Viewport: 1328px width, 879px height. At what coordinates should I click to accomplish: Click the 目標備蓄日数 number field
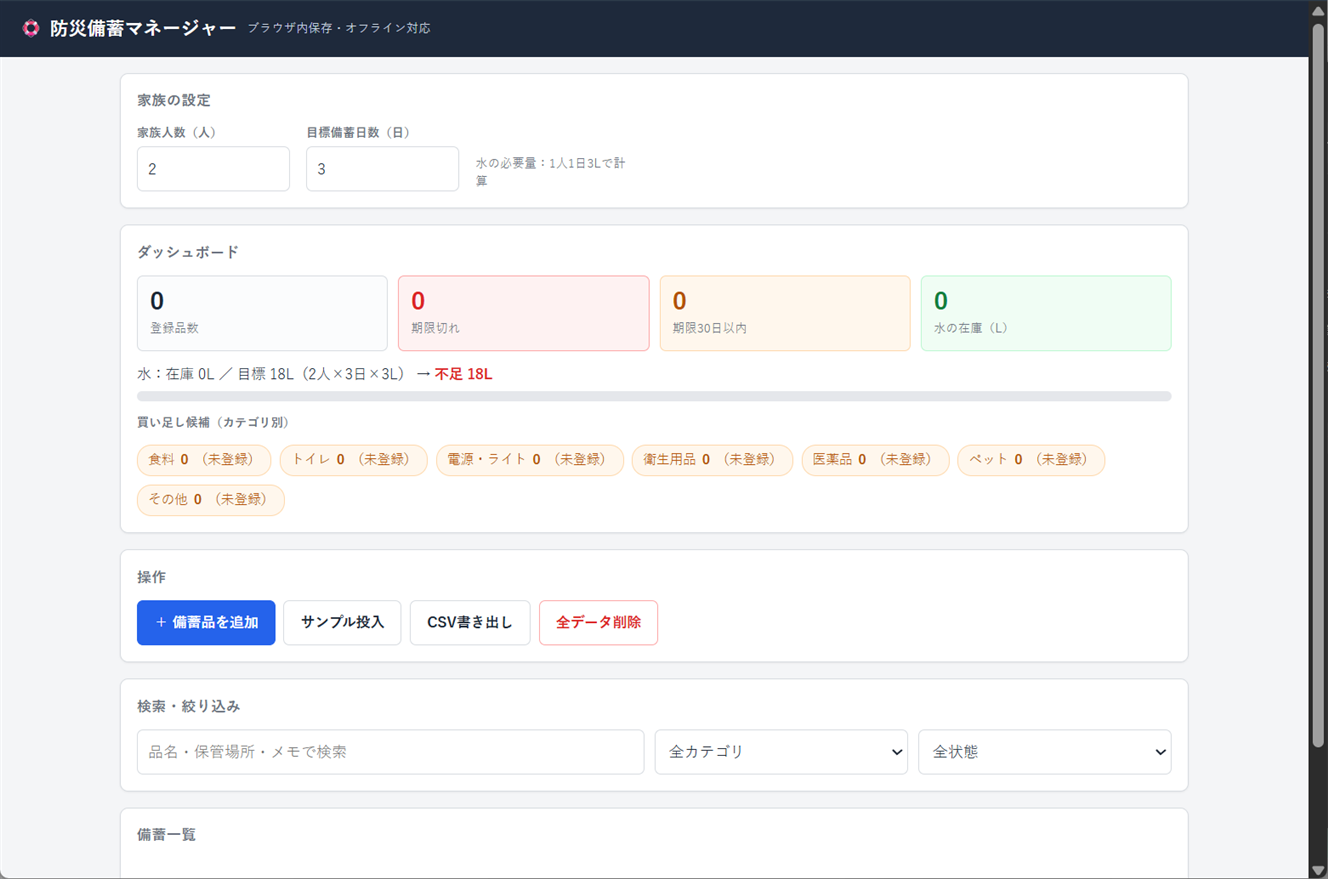pos(382,169)
